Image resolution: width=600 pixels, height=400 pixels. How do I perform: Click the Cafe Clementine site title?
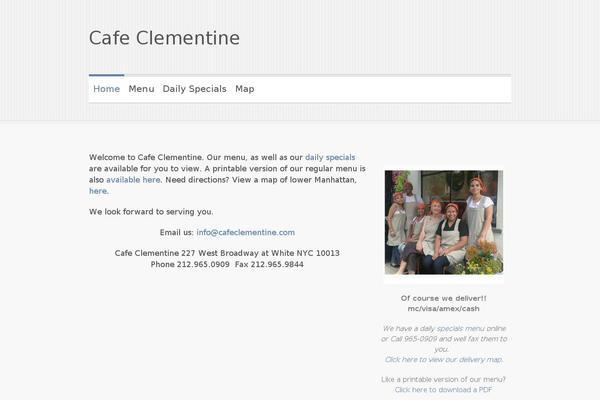pyautogui.click(x=164, y=38)
